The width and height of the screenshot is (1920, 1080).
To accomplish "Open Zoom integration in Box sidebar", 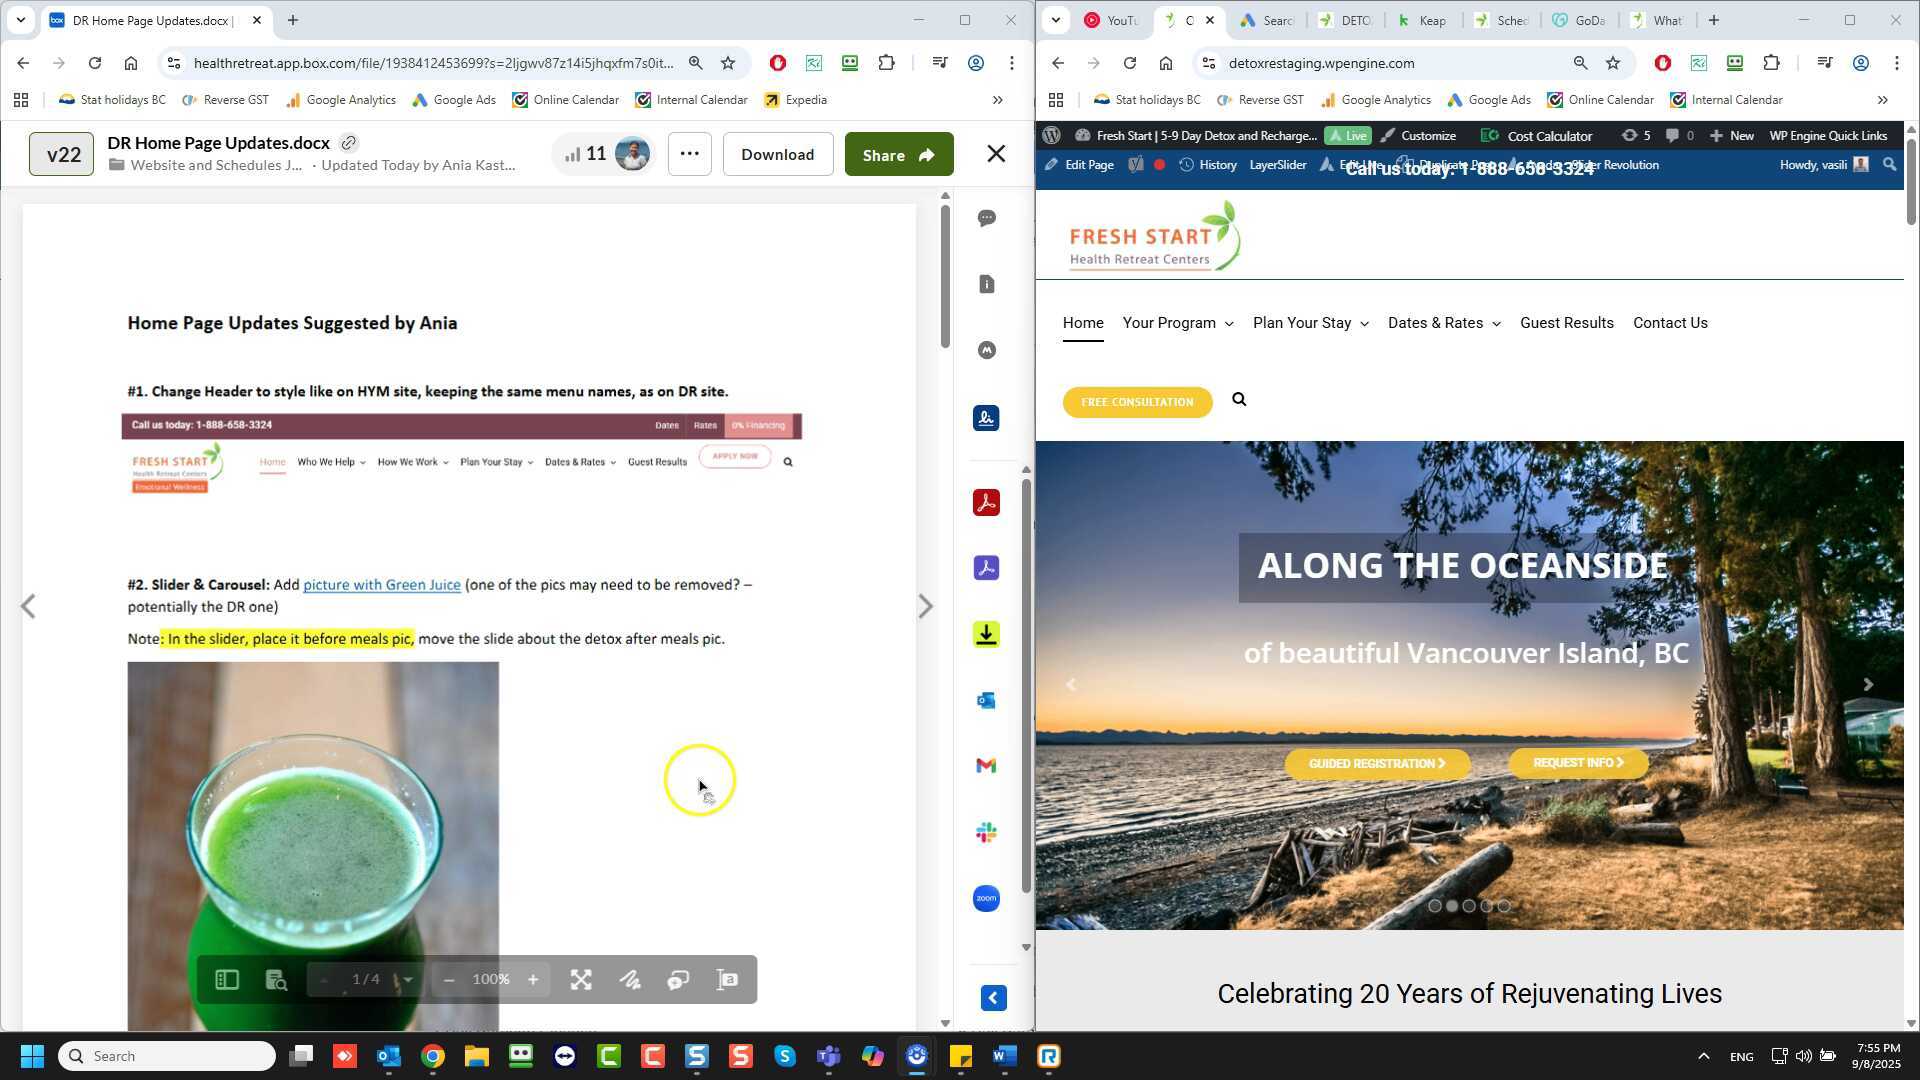I will tap(986, 898).
